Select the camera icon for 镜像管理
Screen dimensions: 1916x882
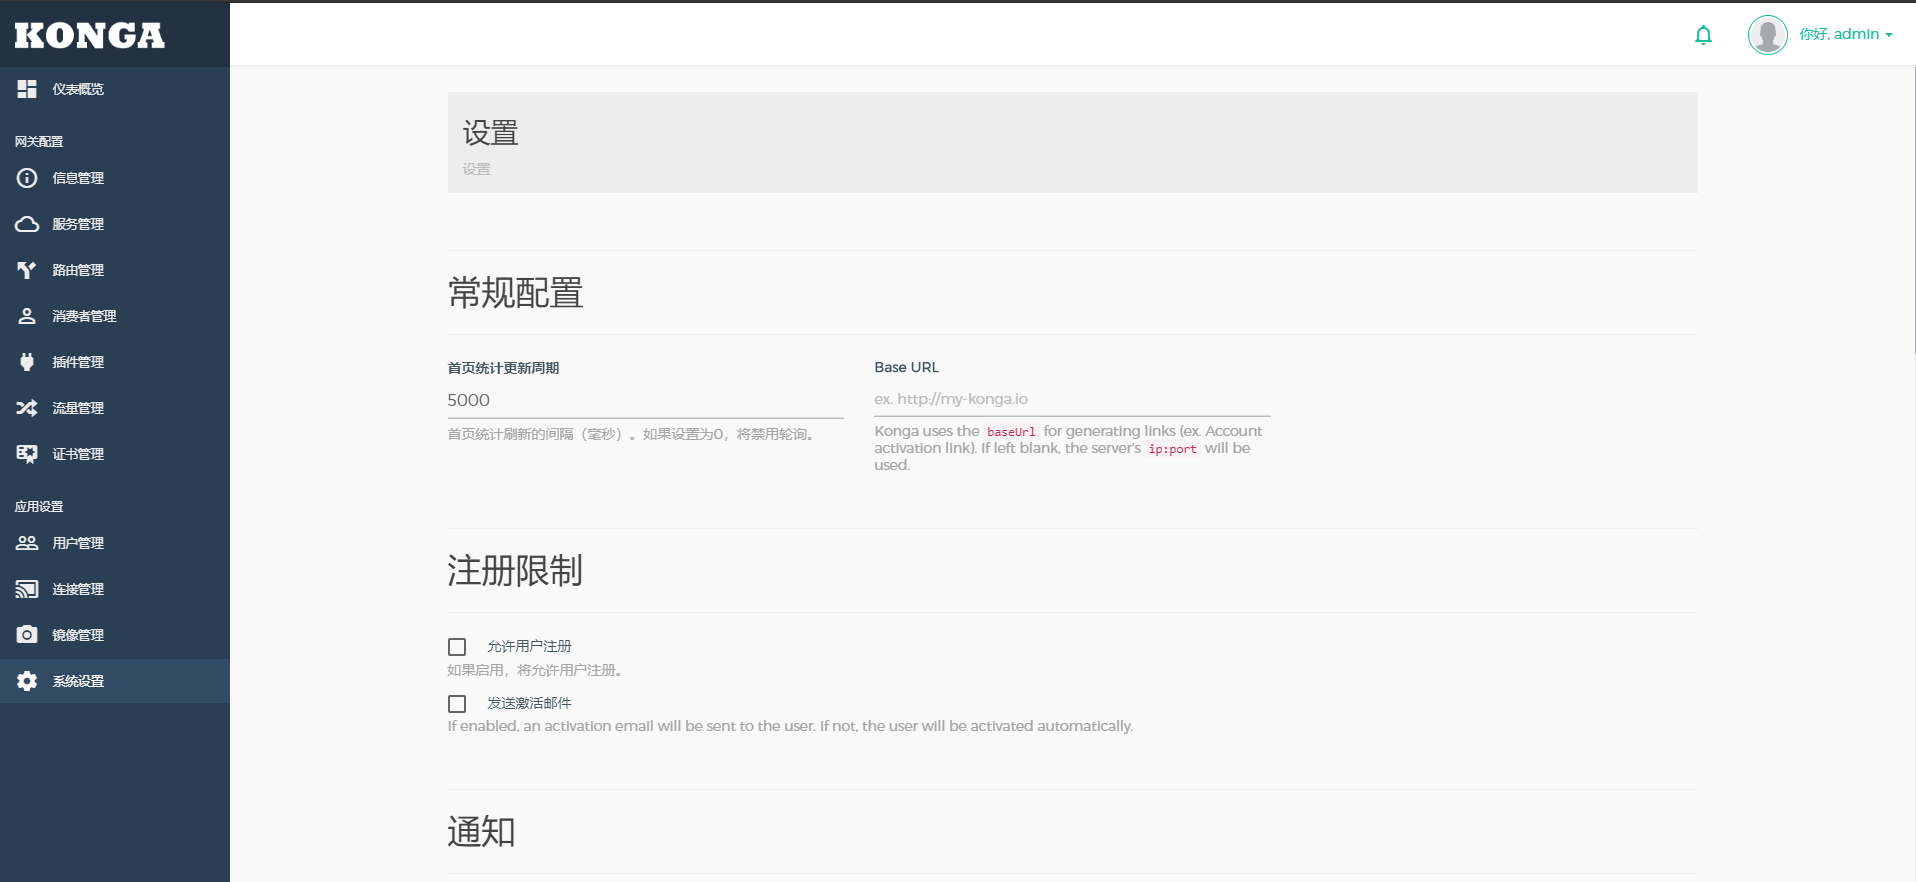click(27, 635)
